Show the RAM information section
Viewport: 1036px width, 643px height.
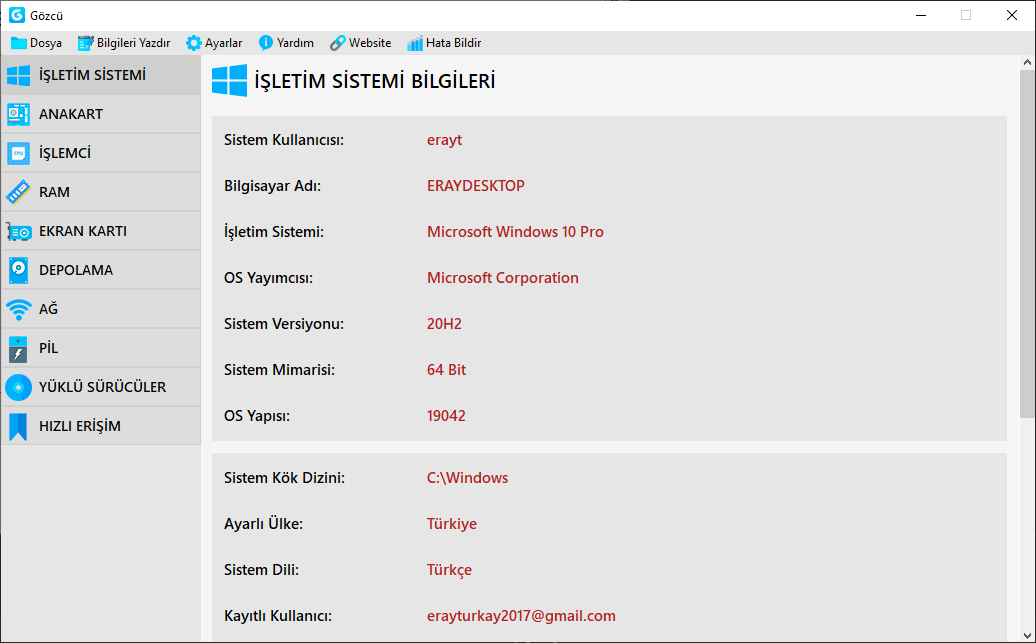point(100,192)
